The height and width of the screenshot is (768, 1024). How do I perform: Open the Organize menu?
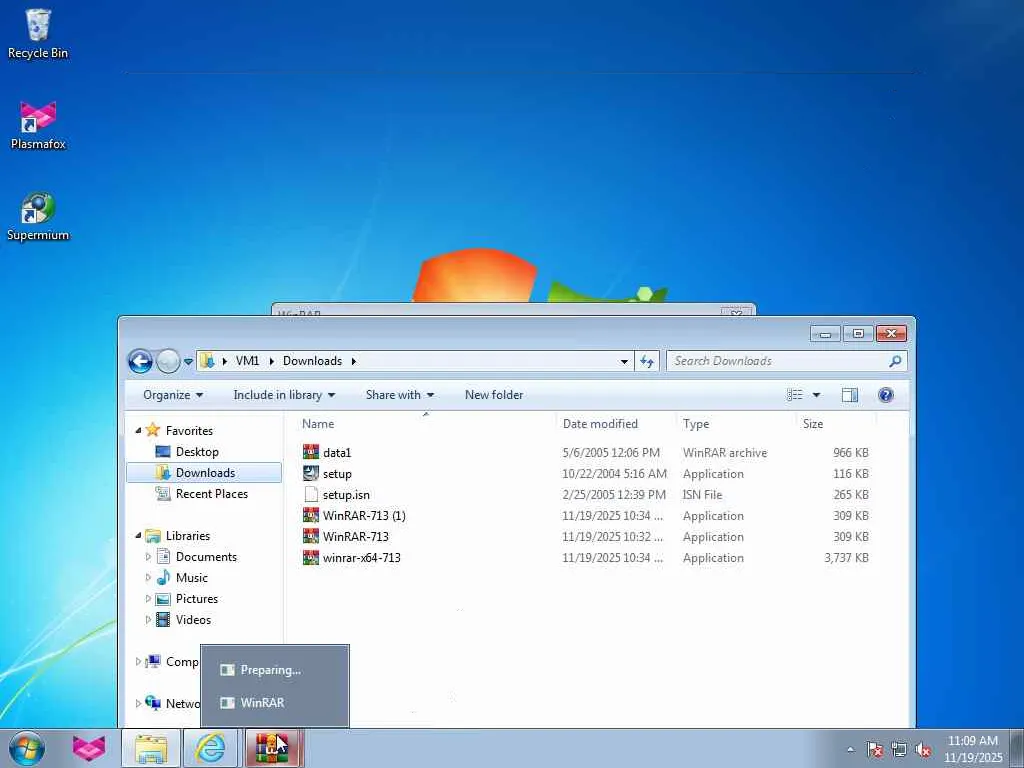[x=173, y=395]
